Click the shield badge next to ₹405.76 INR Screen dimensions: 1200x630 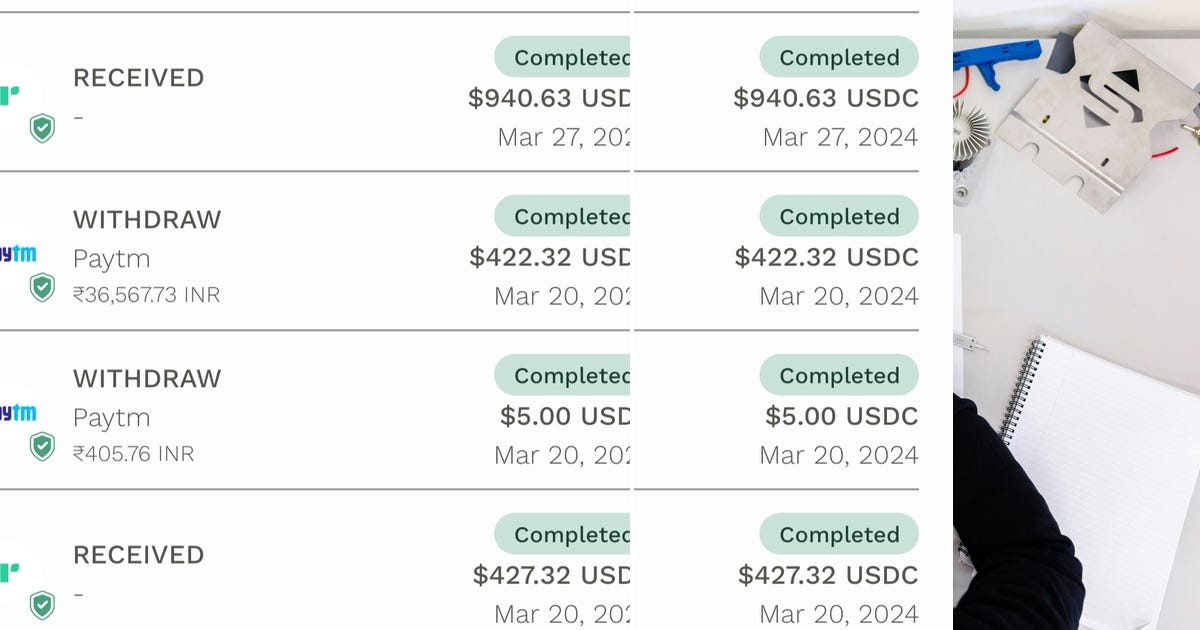pyautogui.click(x=42, y=446)
